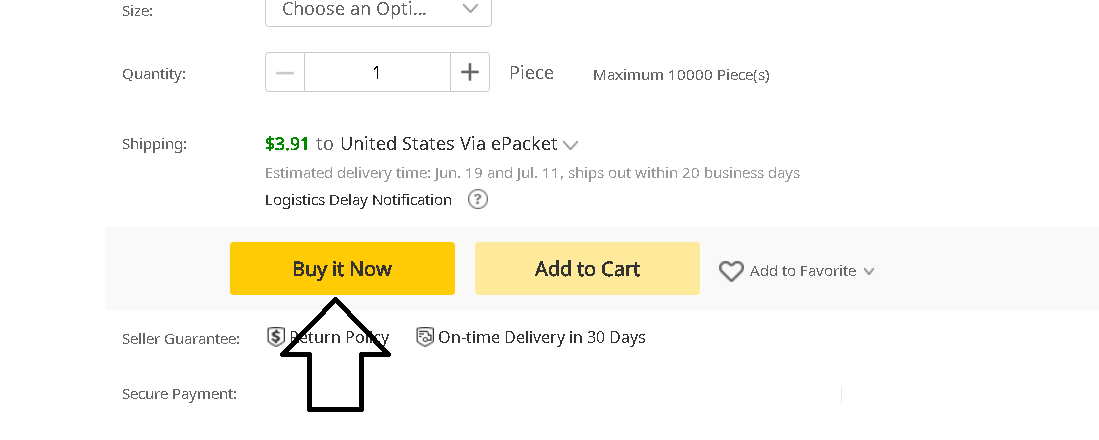
Task: Decrease quantity with the minus button
Action: 285,73
